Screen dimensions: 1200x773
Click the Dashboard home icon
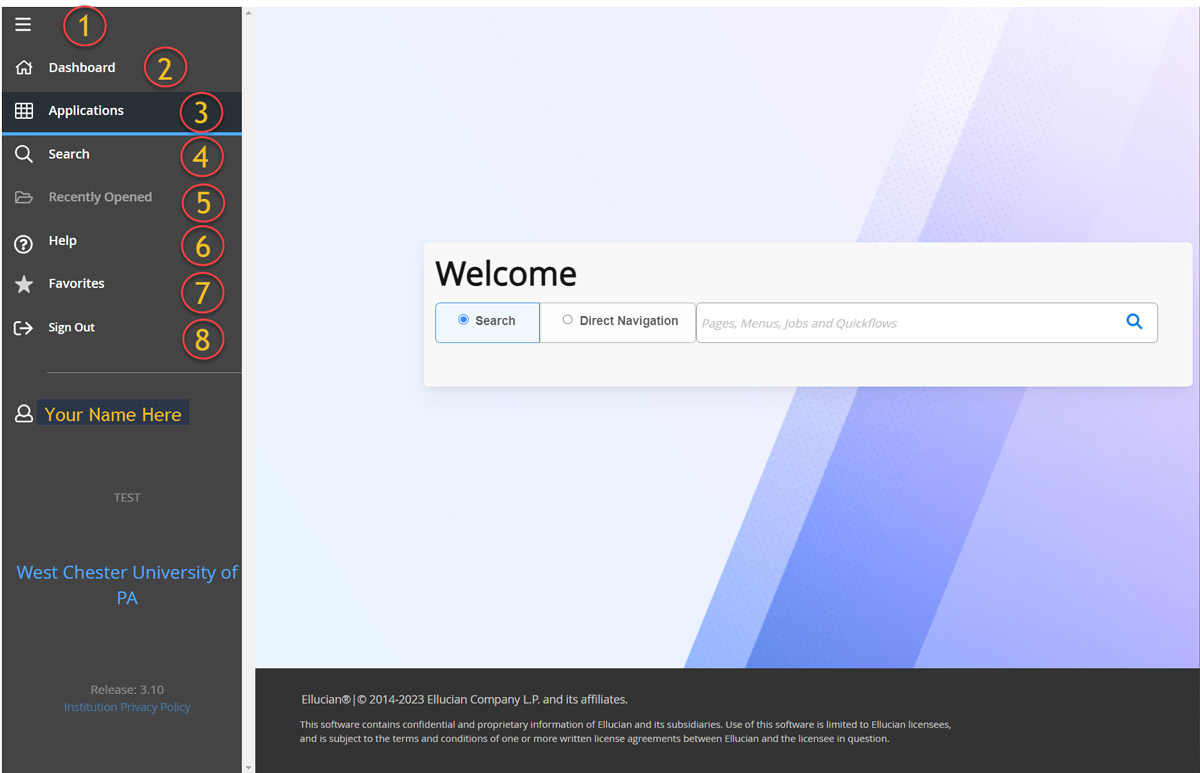(24, 68)
